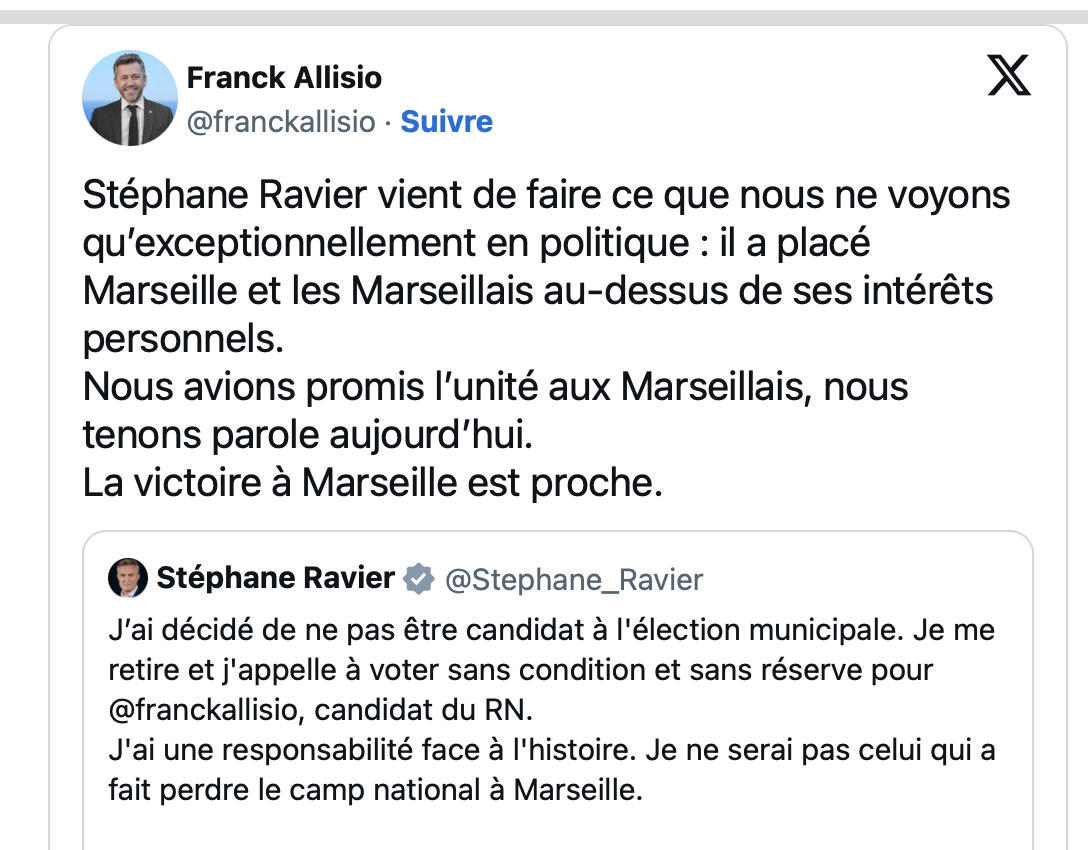Click the @franckallisio handle under the author name
This screenshot has width=1088, height=850.
pos(281,122)
